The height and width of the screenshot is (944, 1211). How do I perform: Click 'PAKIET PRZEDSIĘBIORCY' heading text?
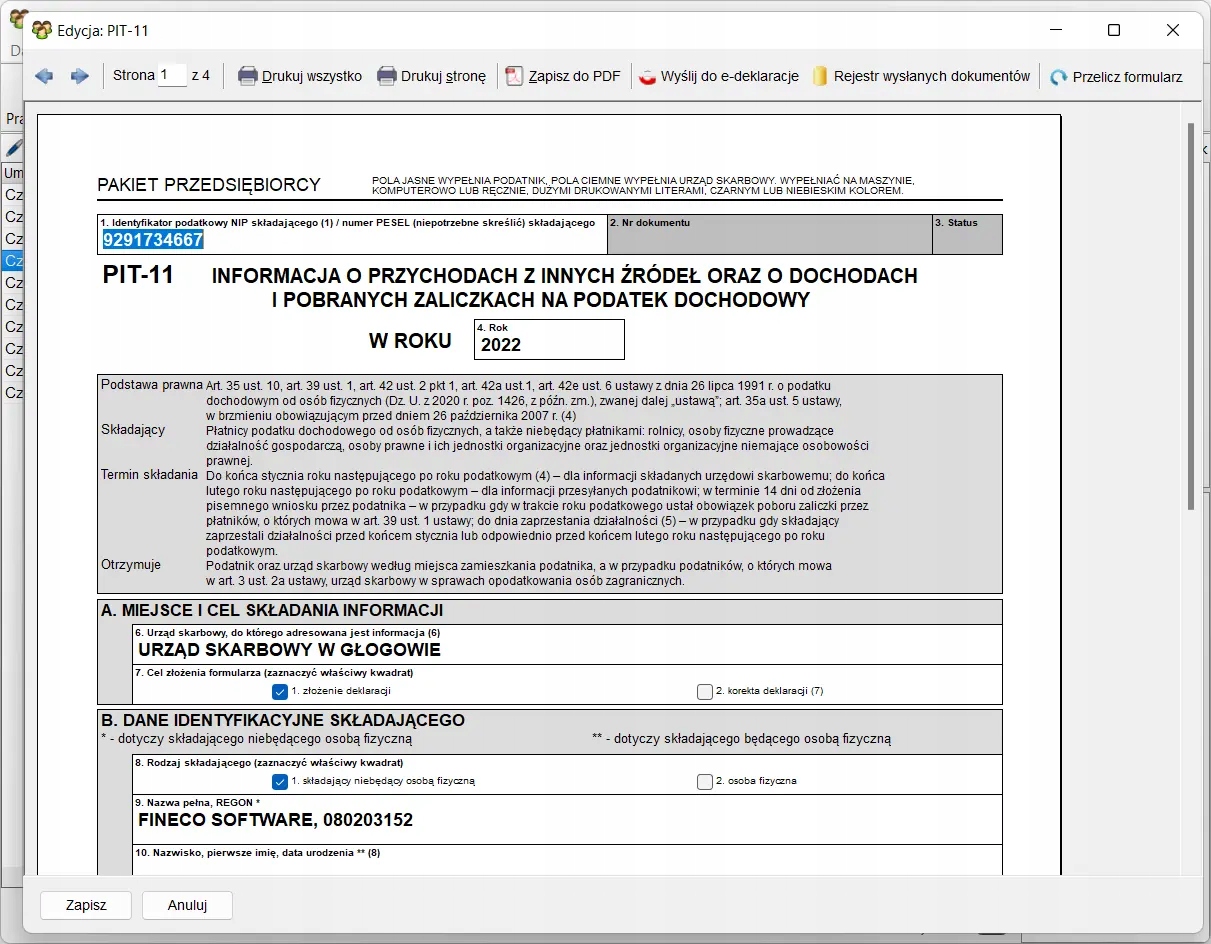(209, 185)
